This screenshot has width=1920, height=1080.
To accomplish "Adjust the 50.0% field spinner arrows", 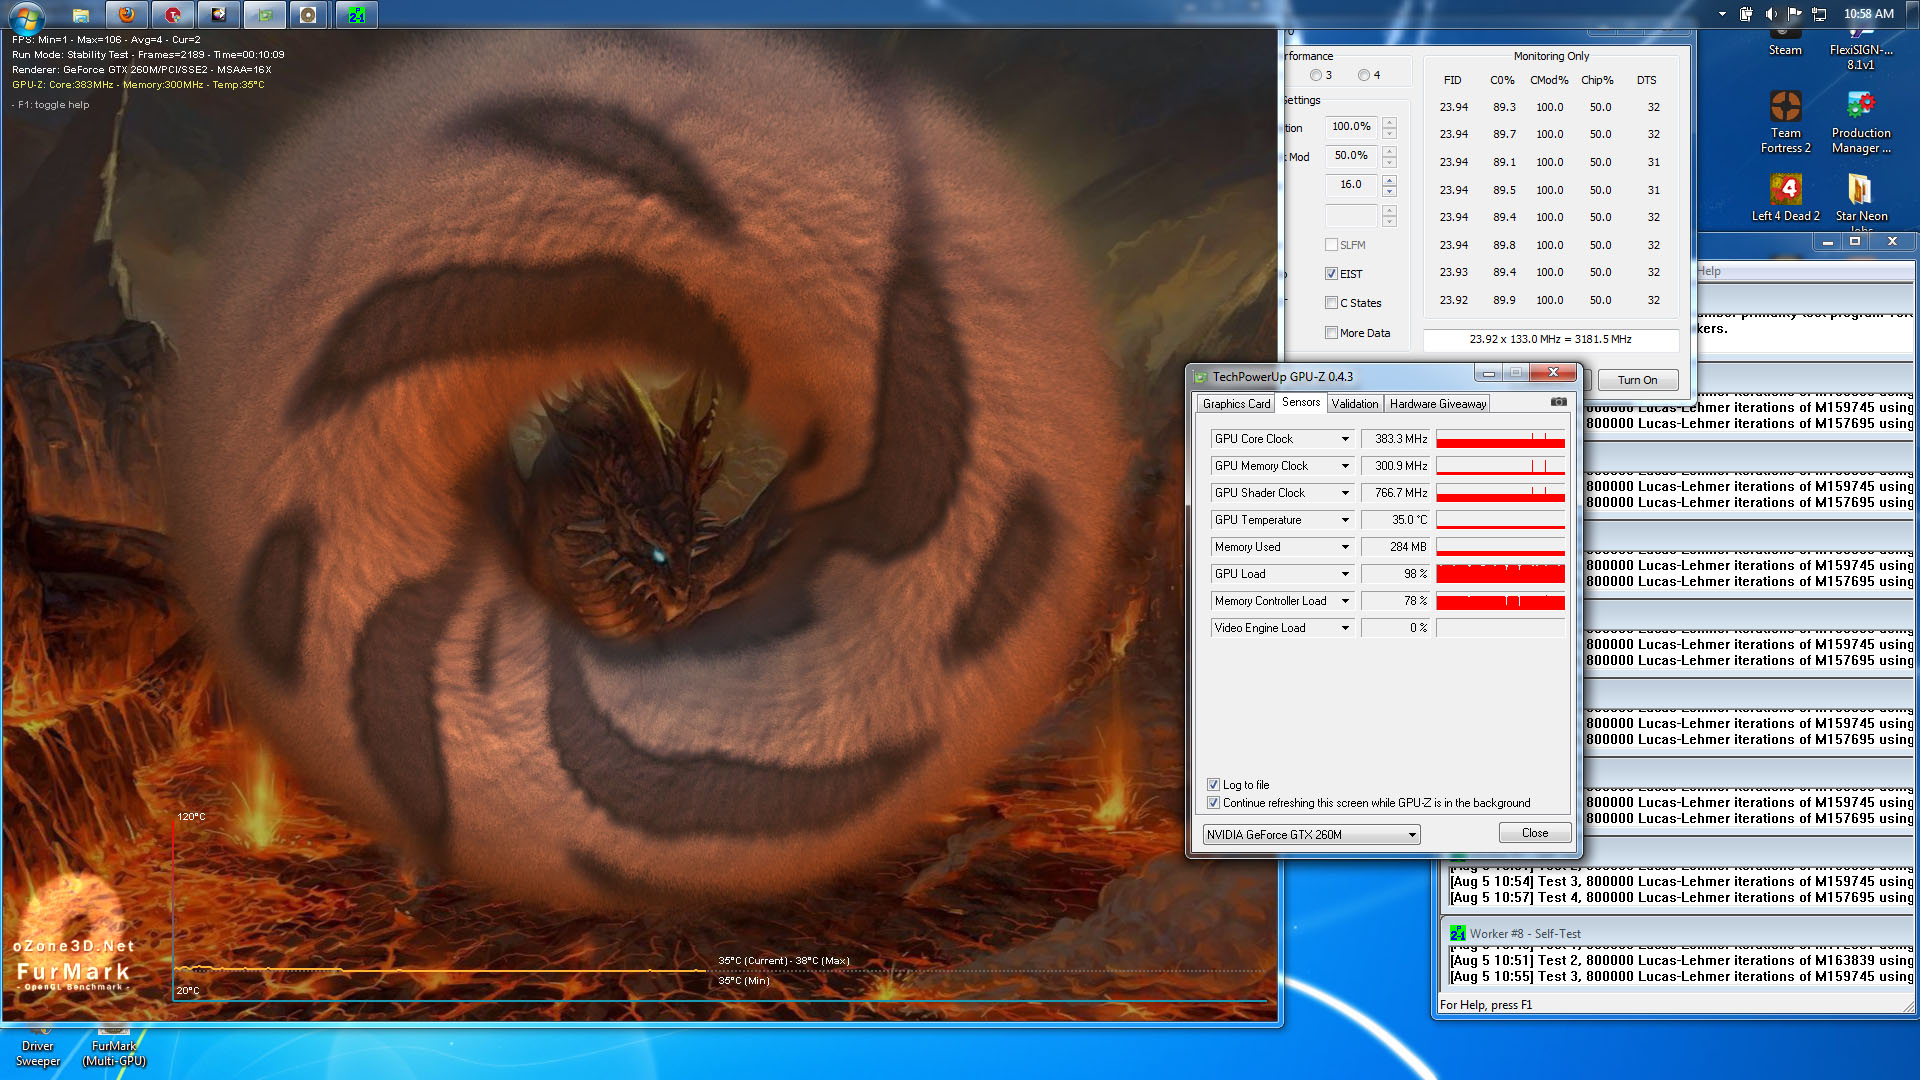I will pyautogui.click(x=1389, y=156).
